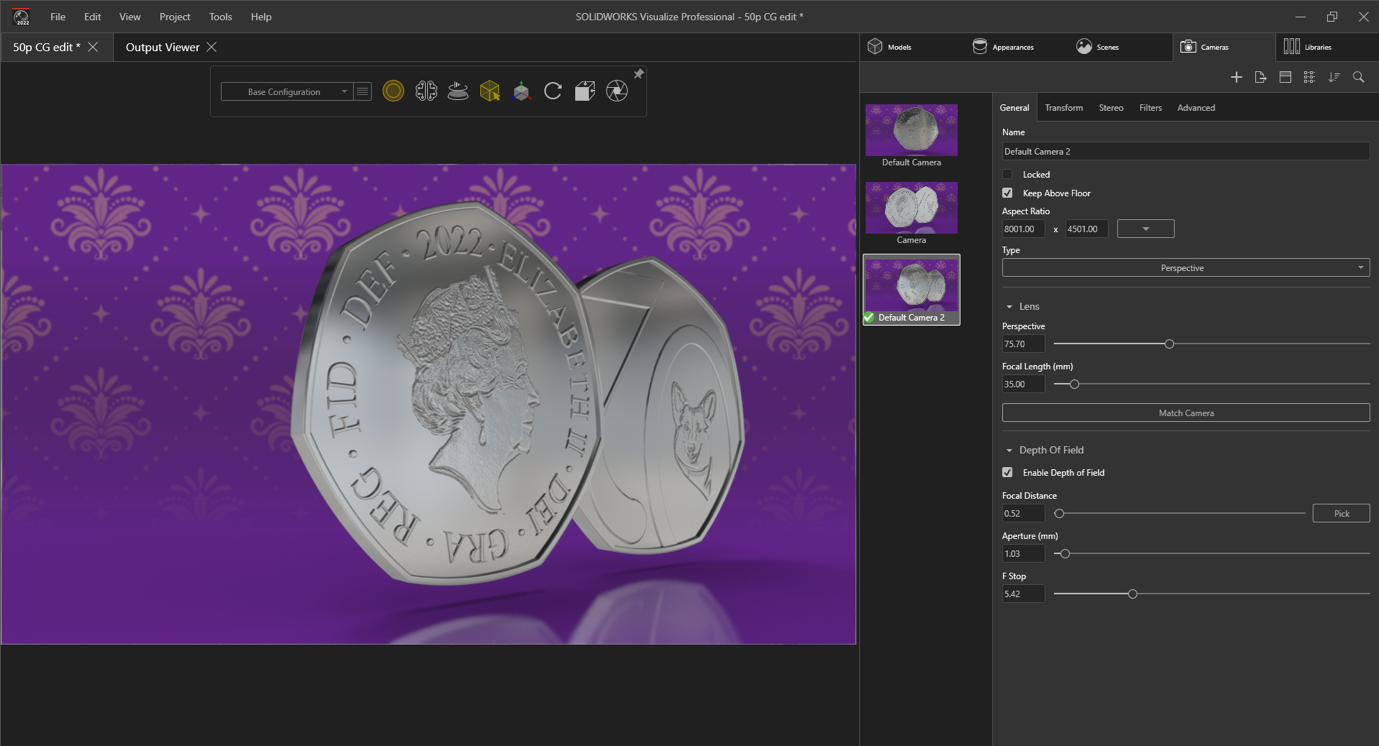
Task: Add a new camera with plus icon
Action: [1236, 77]
